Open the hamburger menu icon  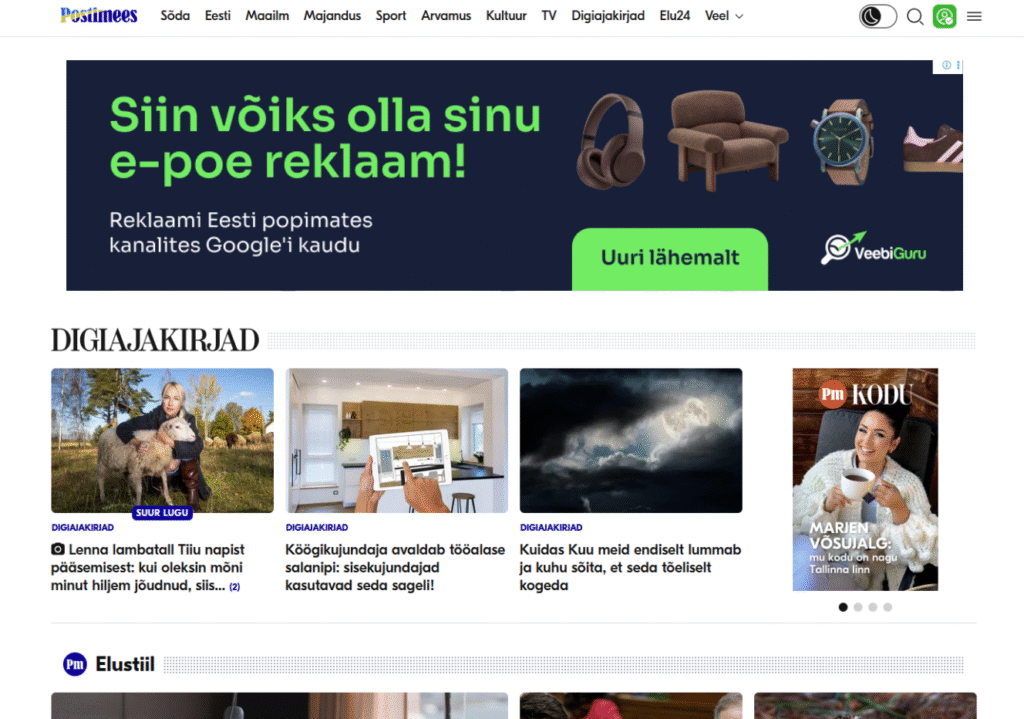click(974, 16)
